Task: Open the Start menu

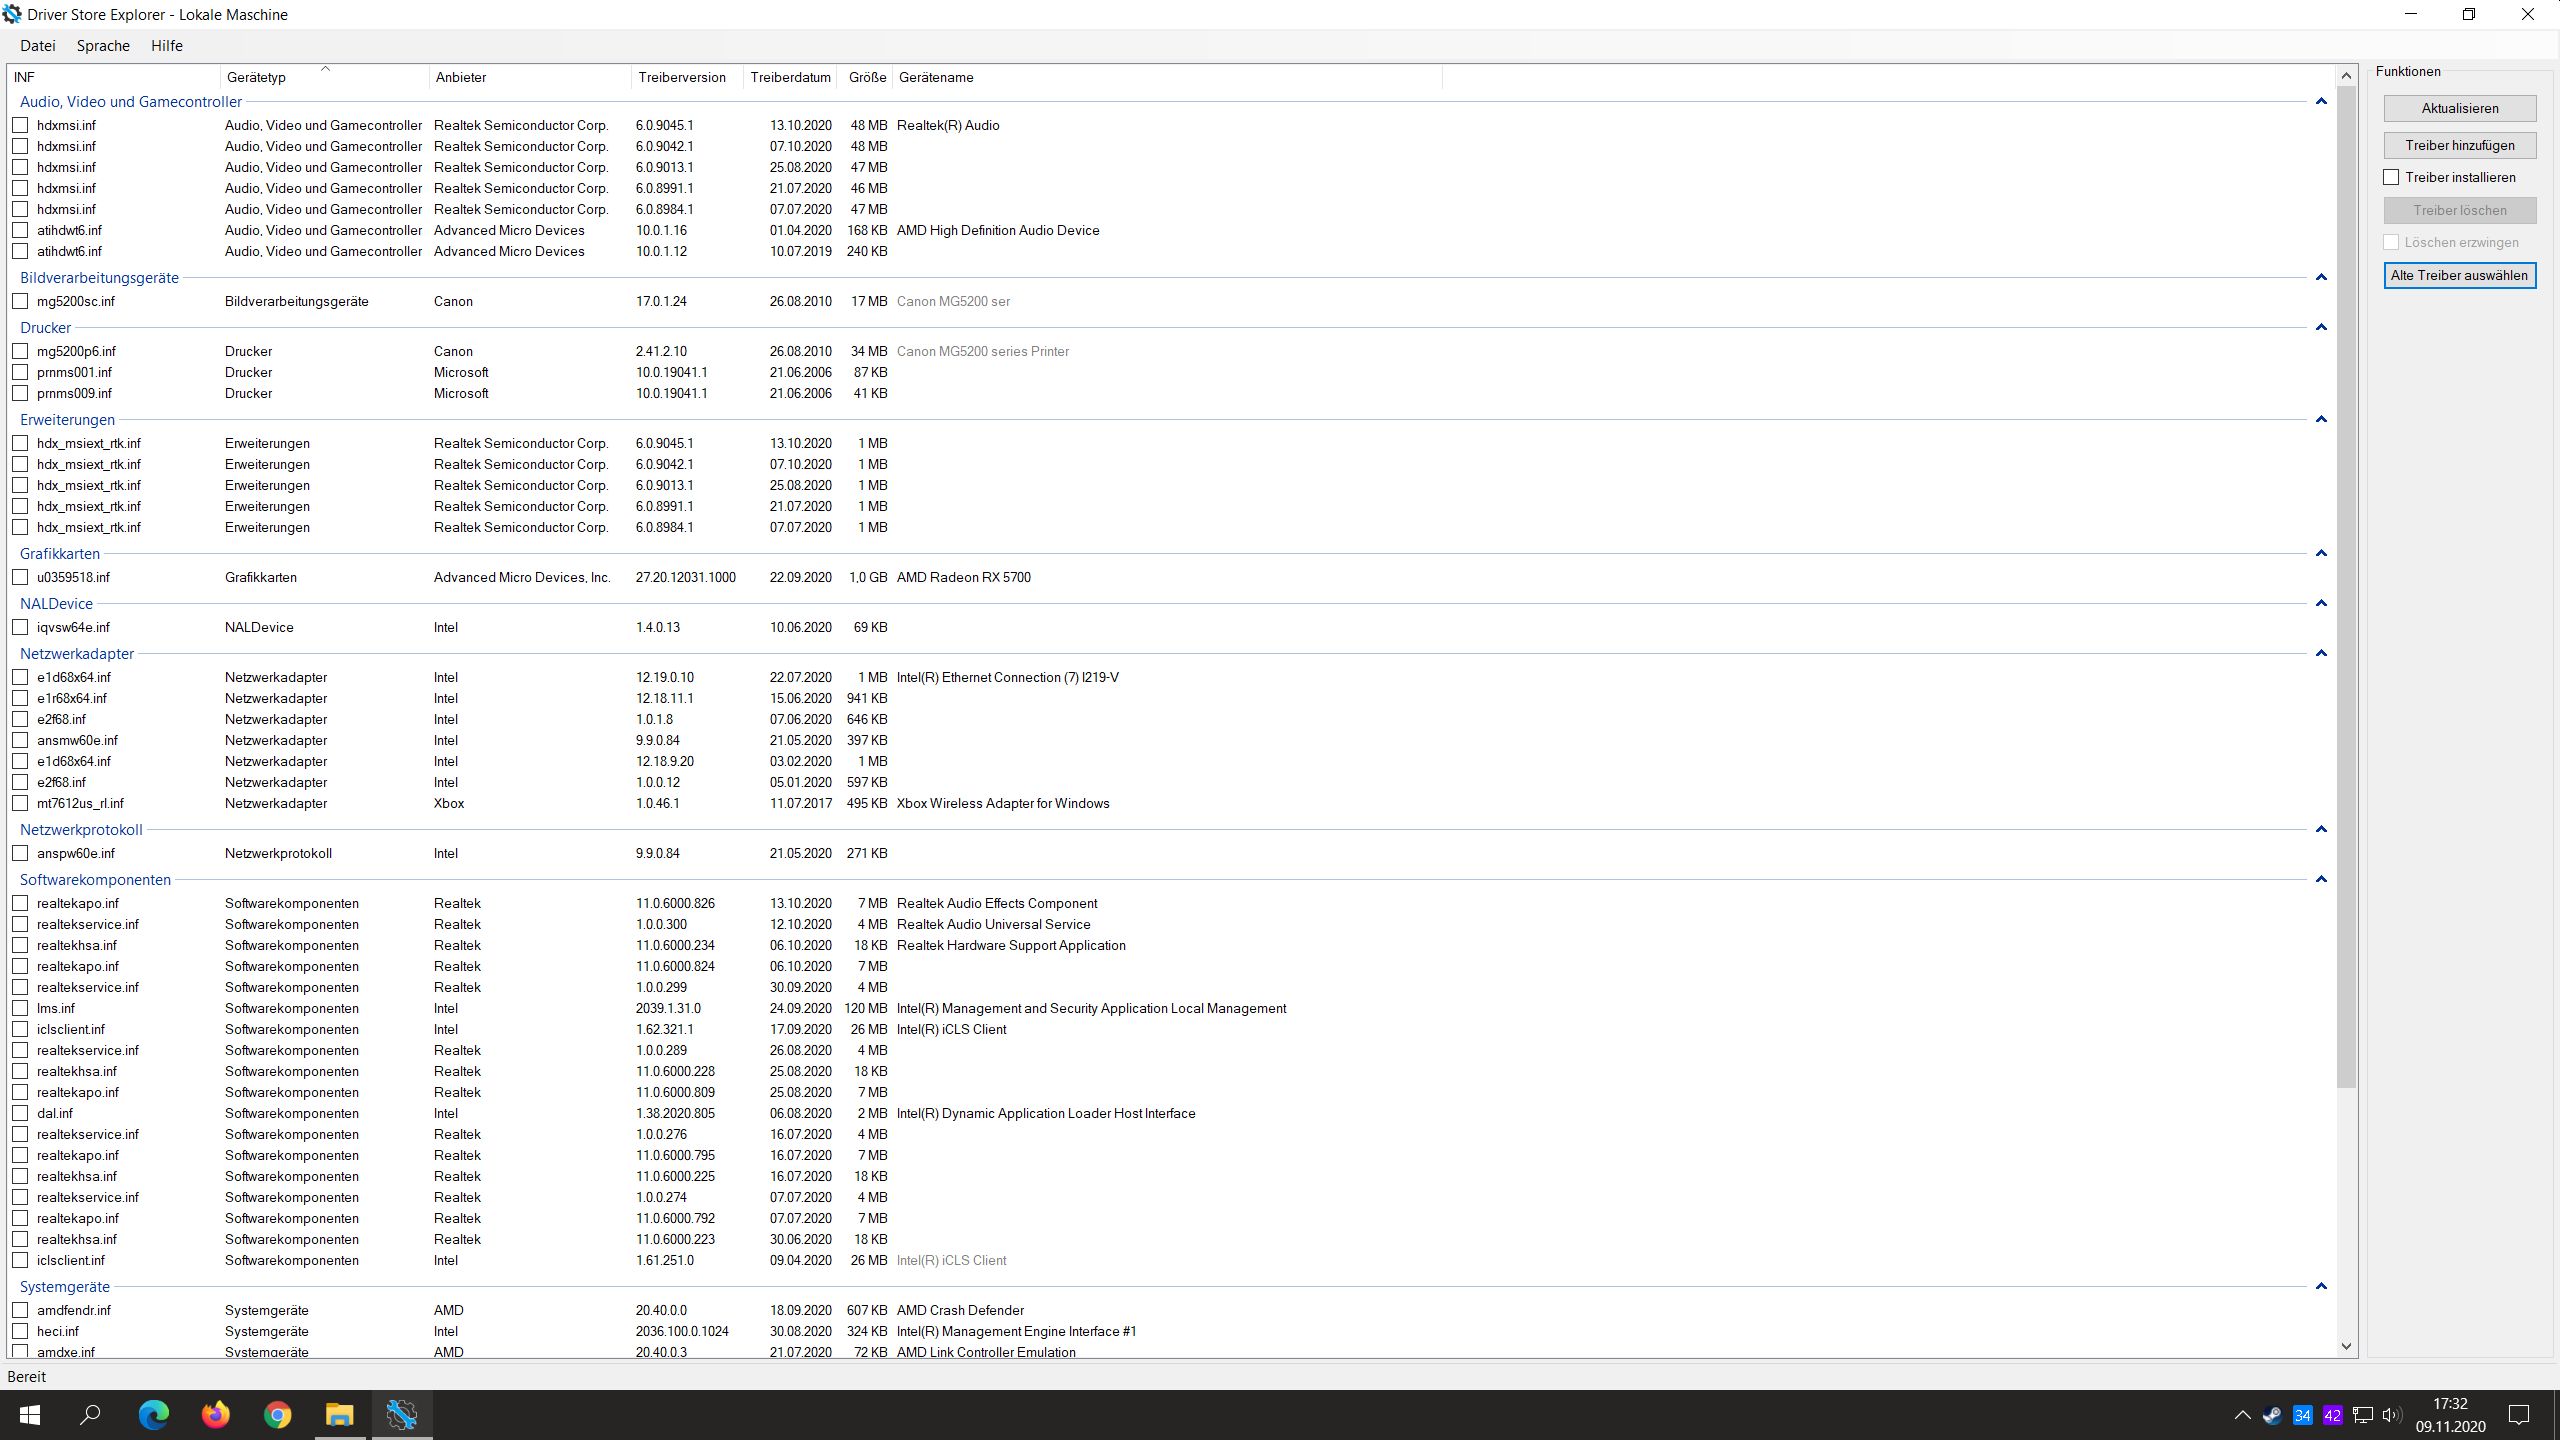Action: (x=30, y=1415)
